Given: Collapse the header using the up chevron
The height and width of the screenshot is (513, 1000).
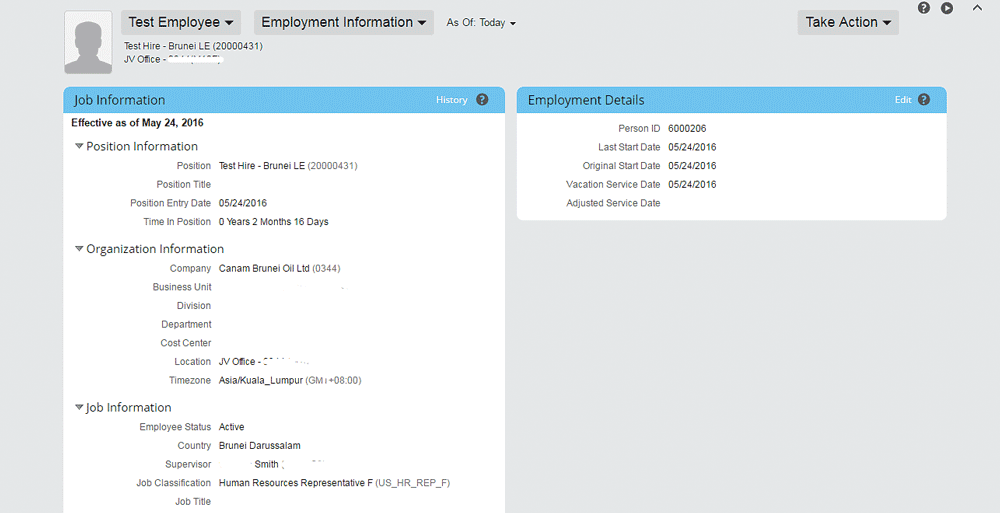Looking at the screenshot, I should coord(977,7).
